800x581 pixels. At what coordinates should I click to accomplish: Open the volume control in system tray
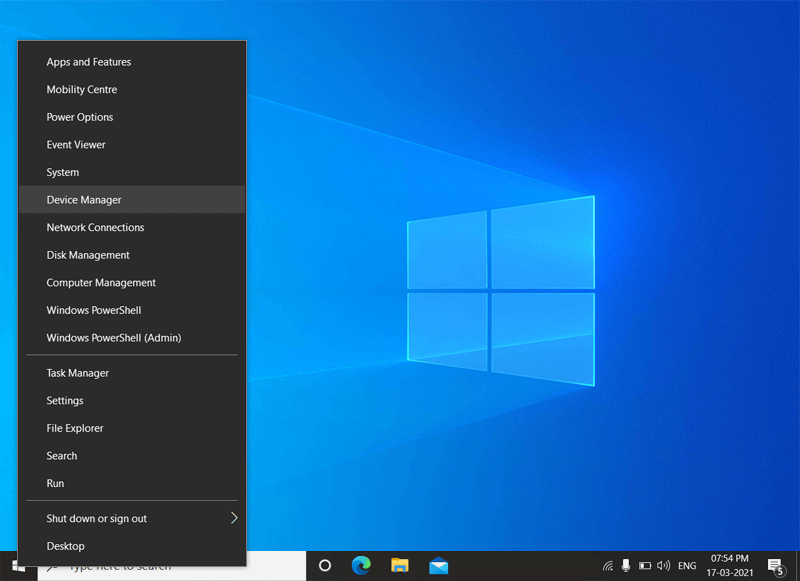(663, 565)
